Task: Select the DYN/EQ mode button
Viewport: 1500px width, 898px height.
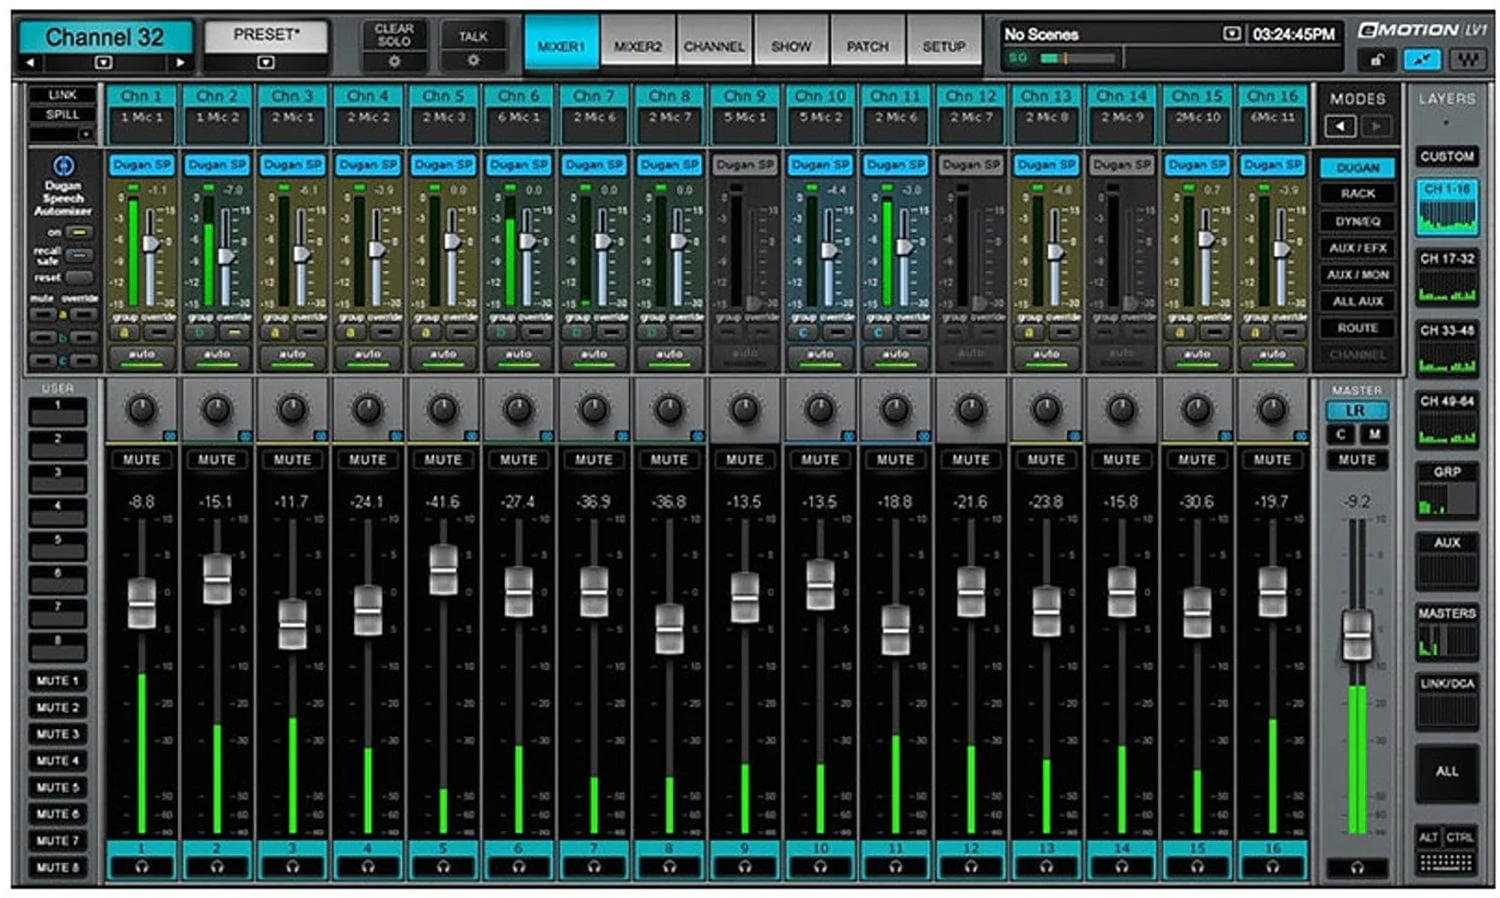Action: [x=1357, y=221]
